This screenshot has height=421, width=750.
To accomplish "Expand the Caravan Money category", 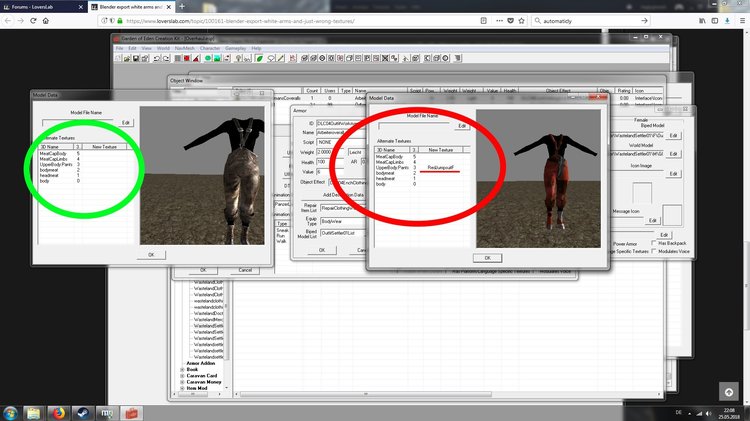I will [182, 382].
